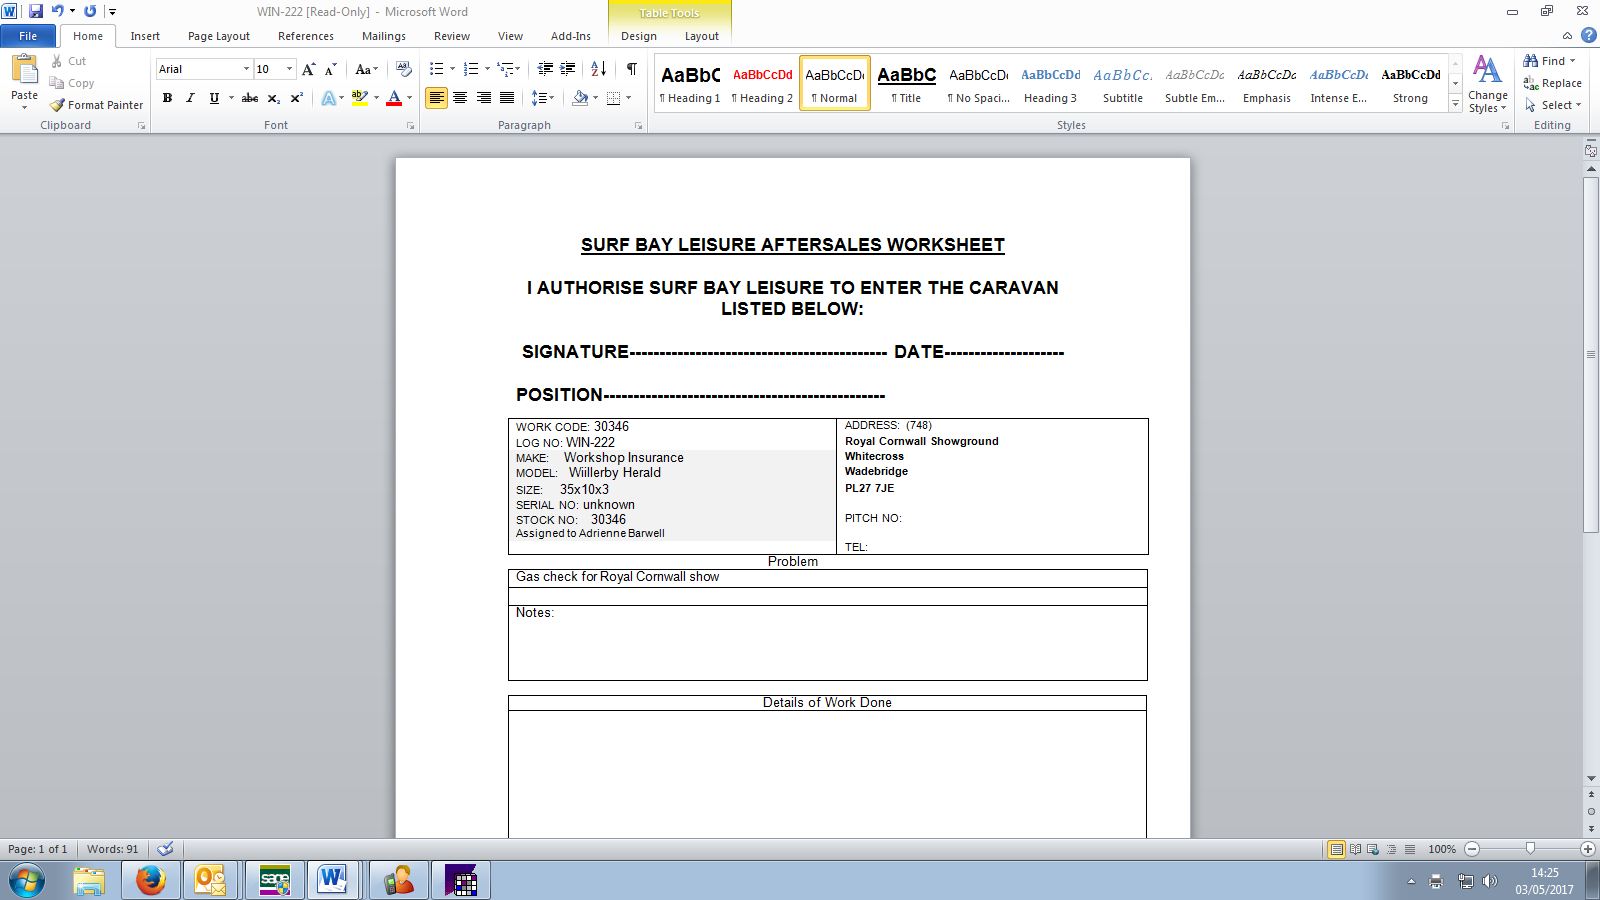Switch to Full Screen Reading view

tap(1355, 849)
